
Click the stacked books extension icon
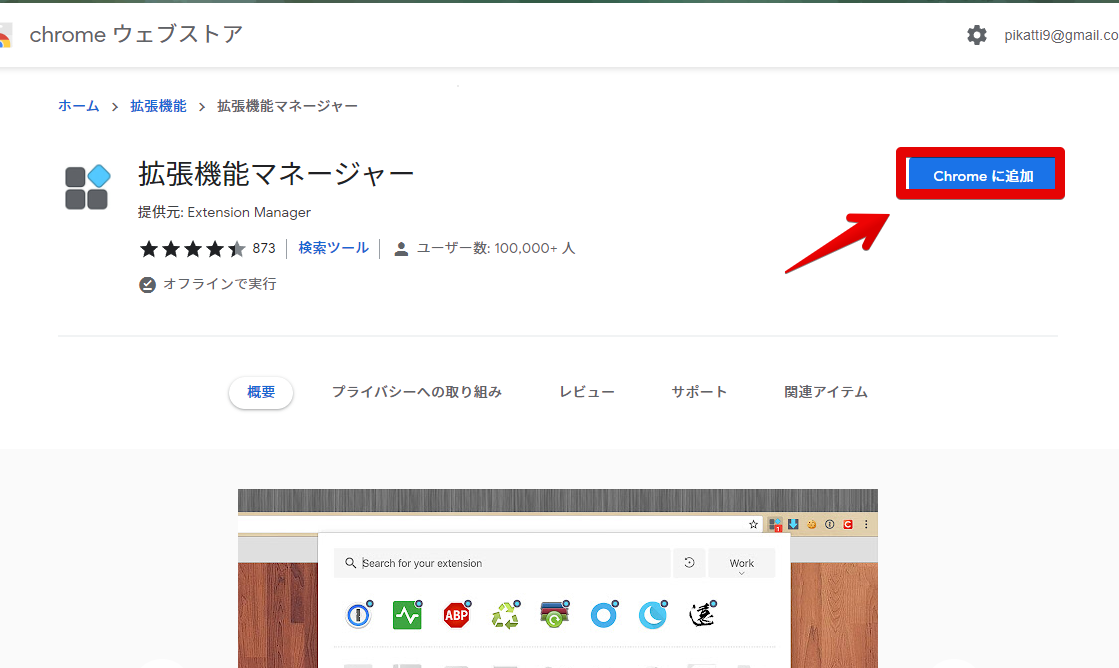555,614
